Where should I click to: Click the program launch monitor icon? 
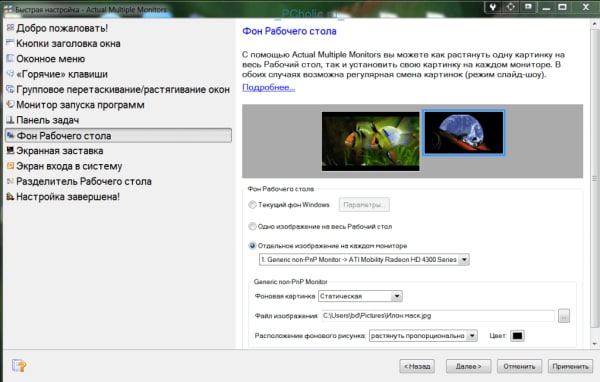click(x=10, y=104)
